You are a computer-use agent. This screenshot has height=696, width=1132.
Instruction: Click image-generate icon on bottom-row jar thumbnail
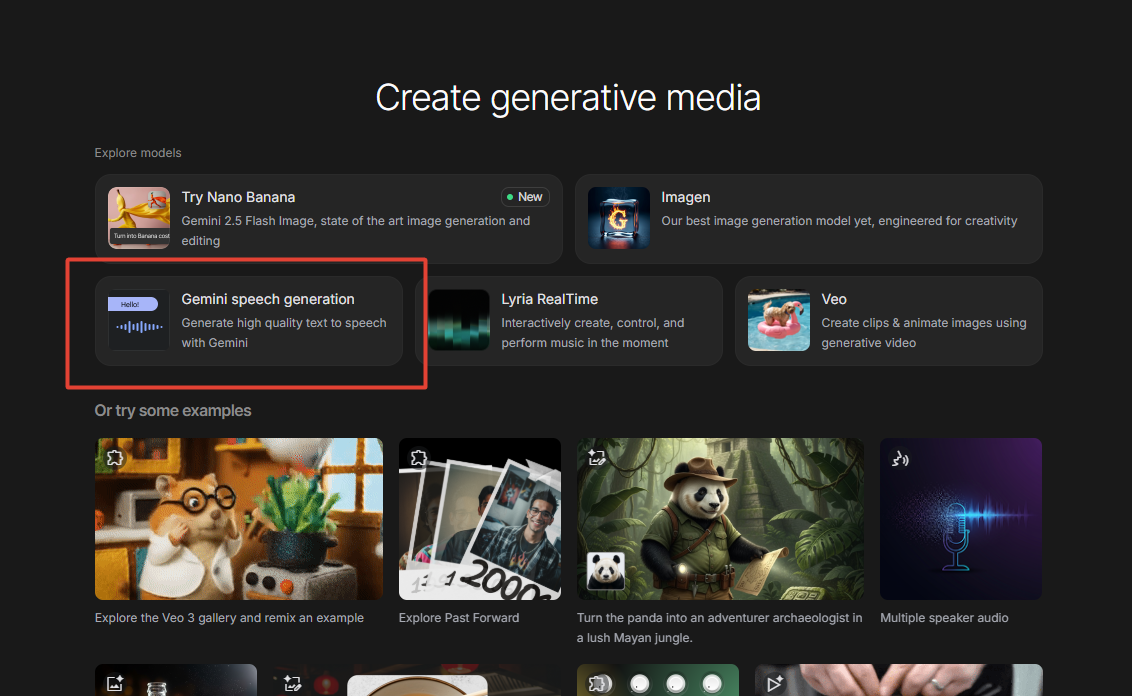pyautogui.click(x=115, y=683)
